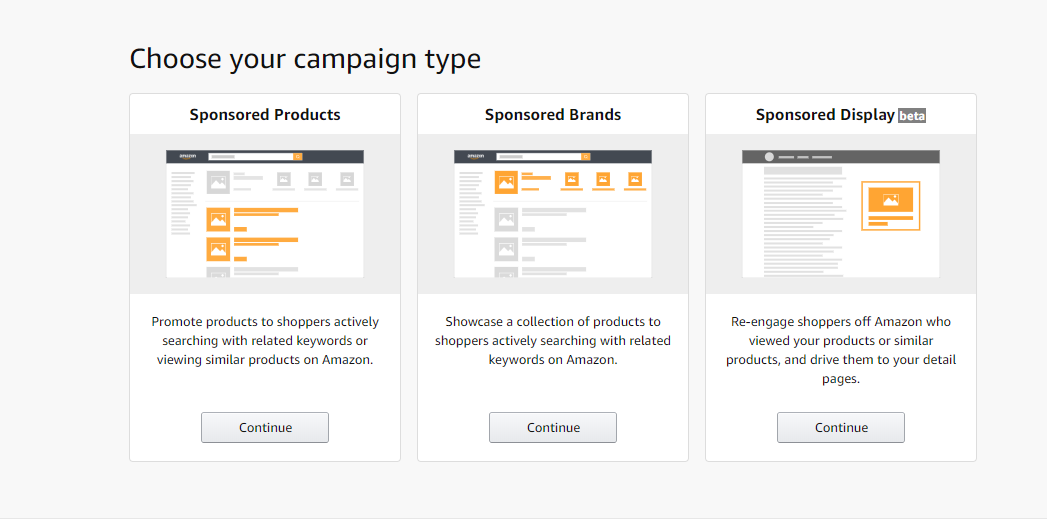Click the beta badge beside Sponsored Display
The image size is (1047, 530).
[912, 116]
